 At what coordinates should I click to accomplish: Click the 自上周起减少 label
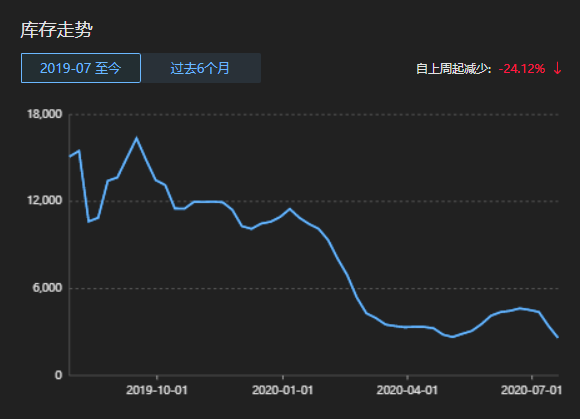[x=453, y=69]
